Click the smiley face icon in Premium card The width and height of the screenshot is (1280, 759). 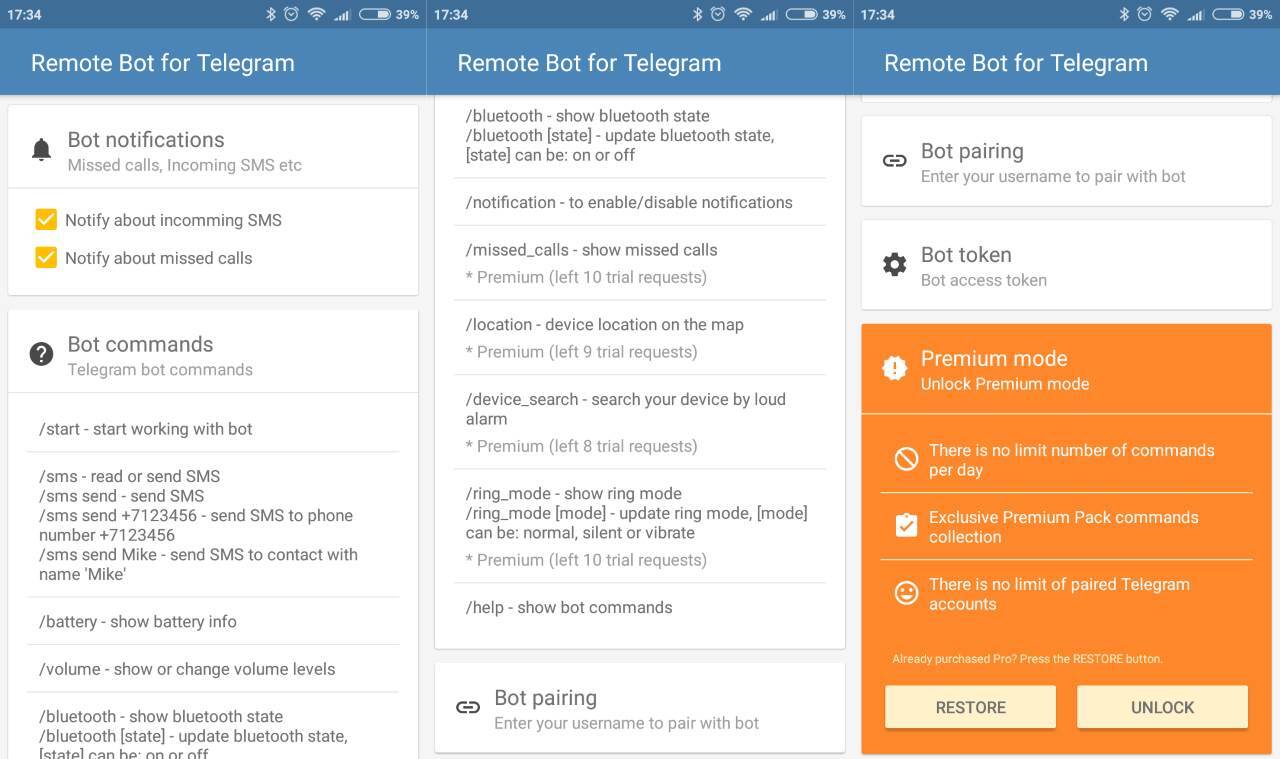tap(906, 593)
